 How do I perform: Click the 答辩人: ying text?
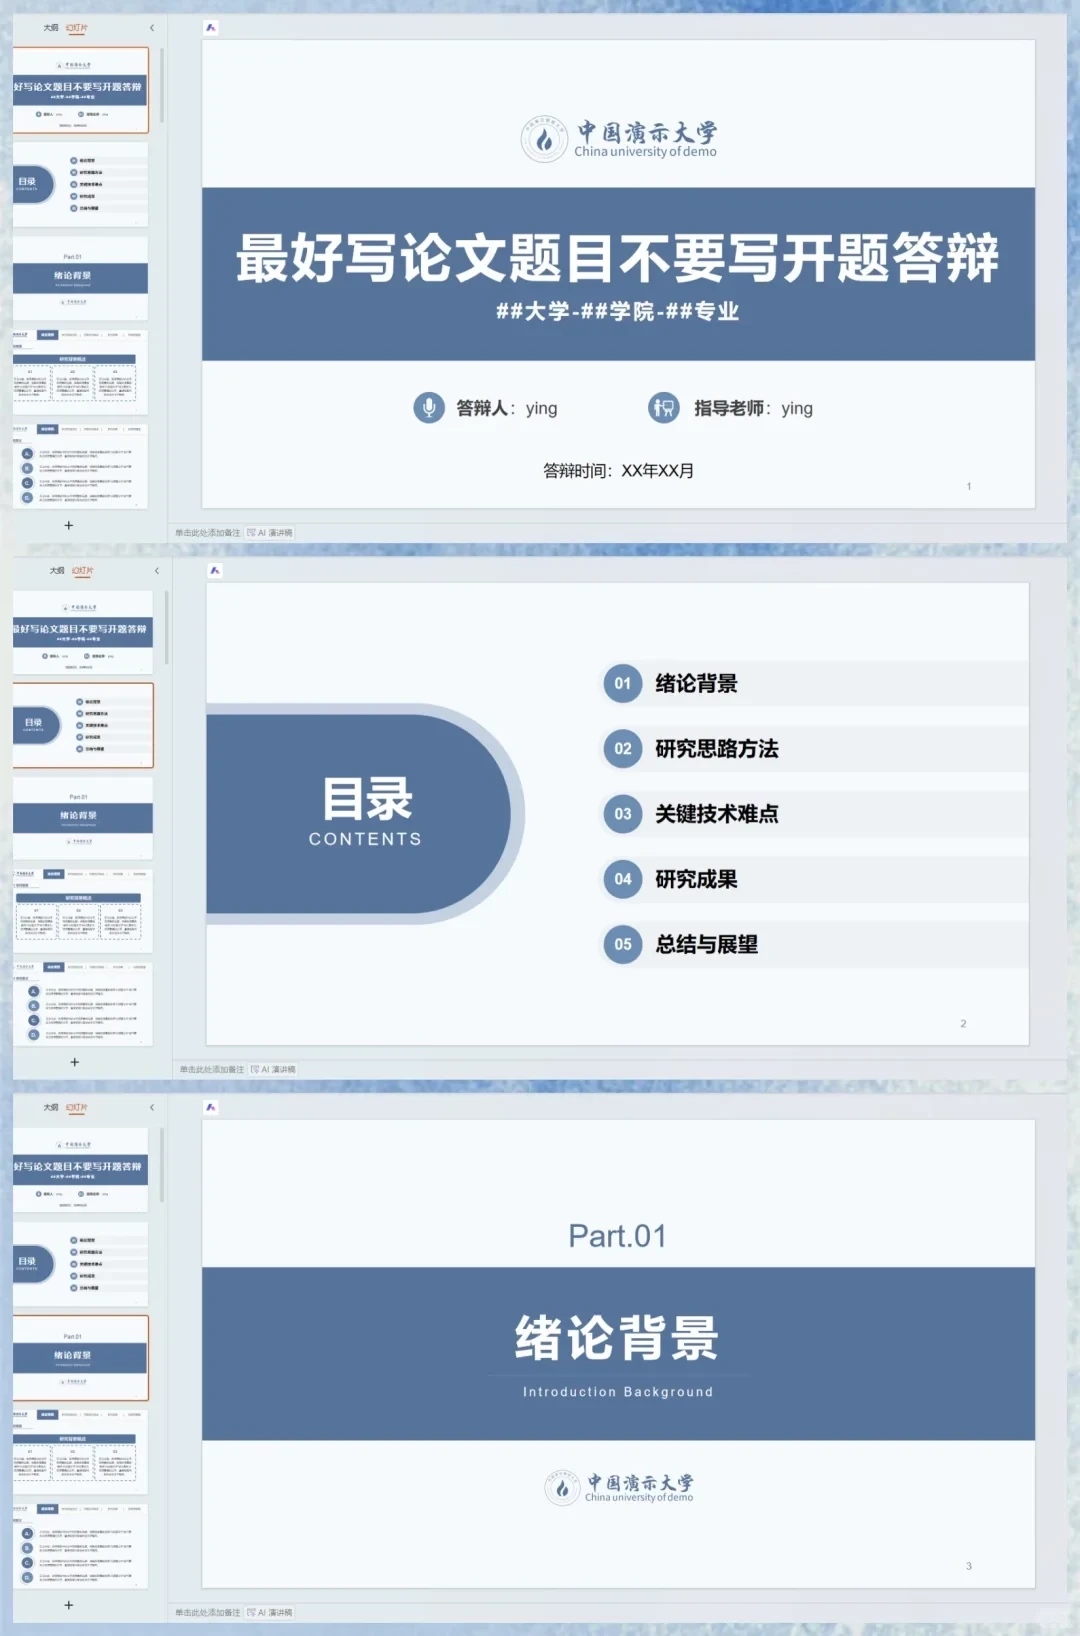(507, 408)
